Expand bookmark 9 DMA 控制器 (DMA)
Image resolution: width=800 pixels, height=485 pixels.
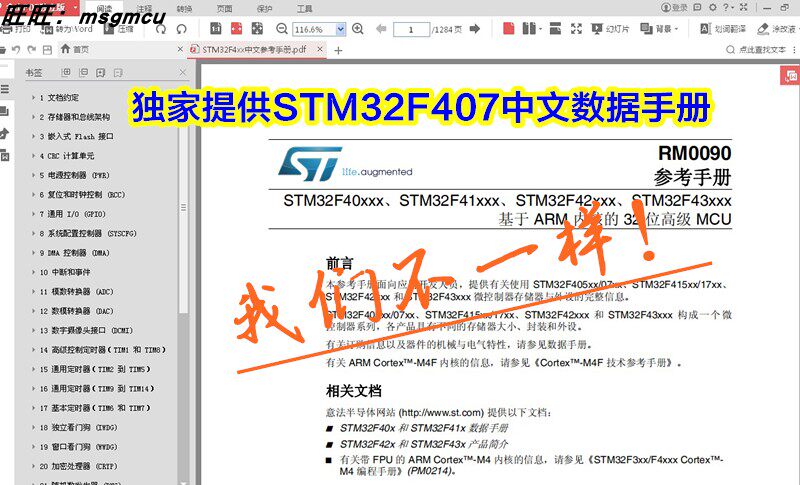point(33,252)
